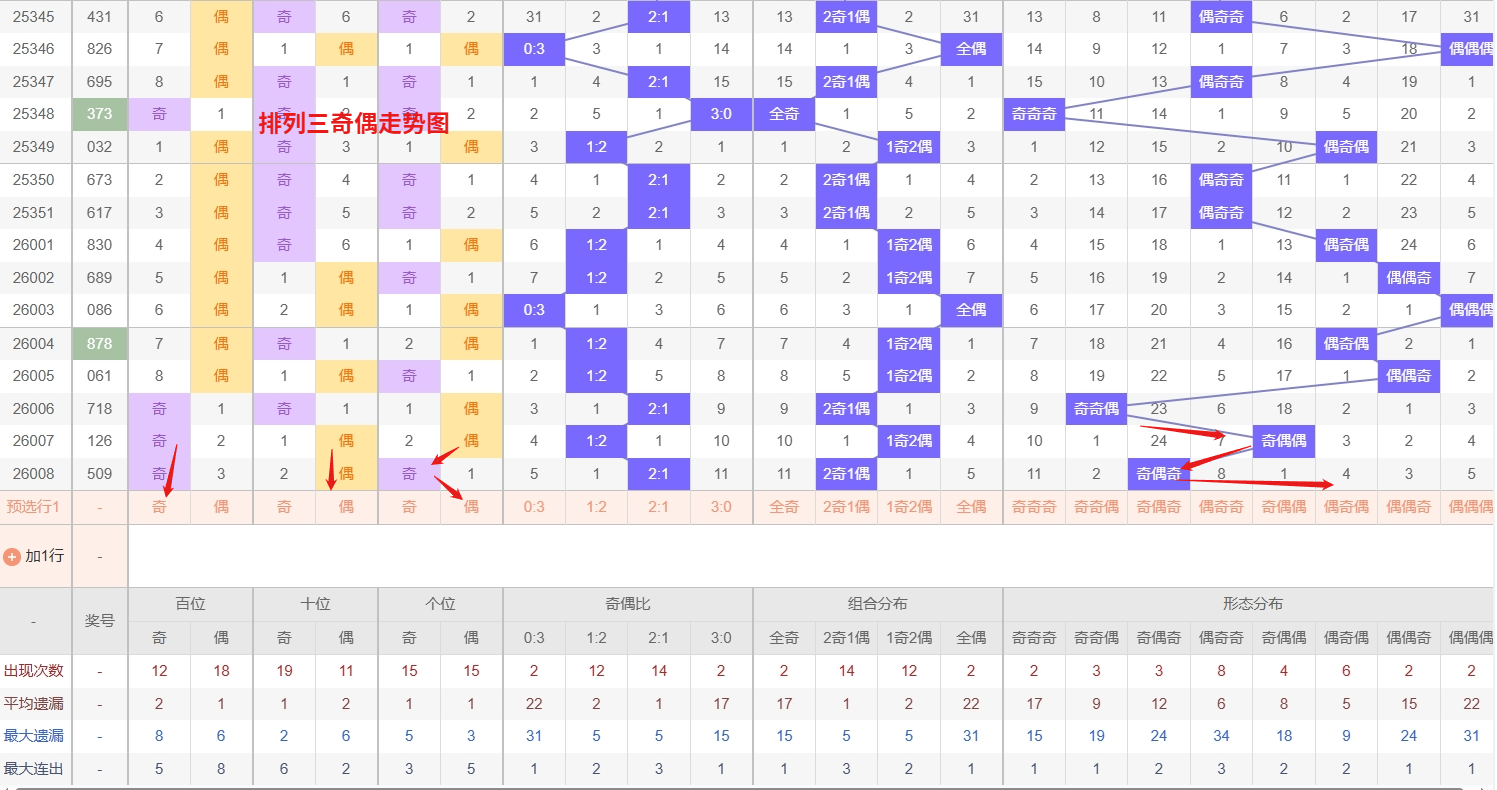1497x790 pixels.
Task: Select green 878 number in issue 26004
Action: [x=100, y=344]
